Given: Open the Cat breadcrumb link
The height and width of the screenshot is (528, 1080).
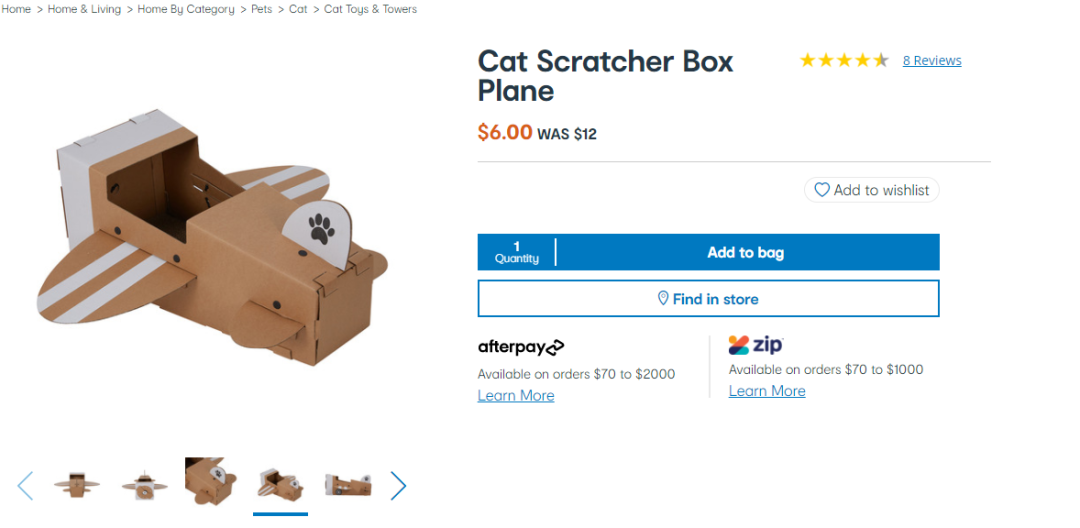Looking at the screenshot, I should click(298, 10).
